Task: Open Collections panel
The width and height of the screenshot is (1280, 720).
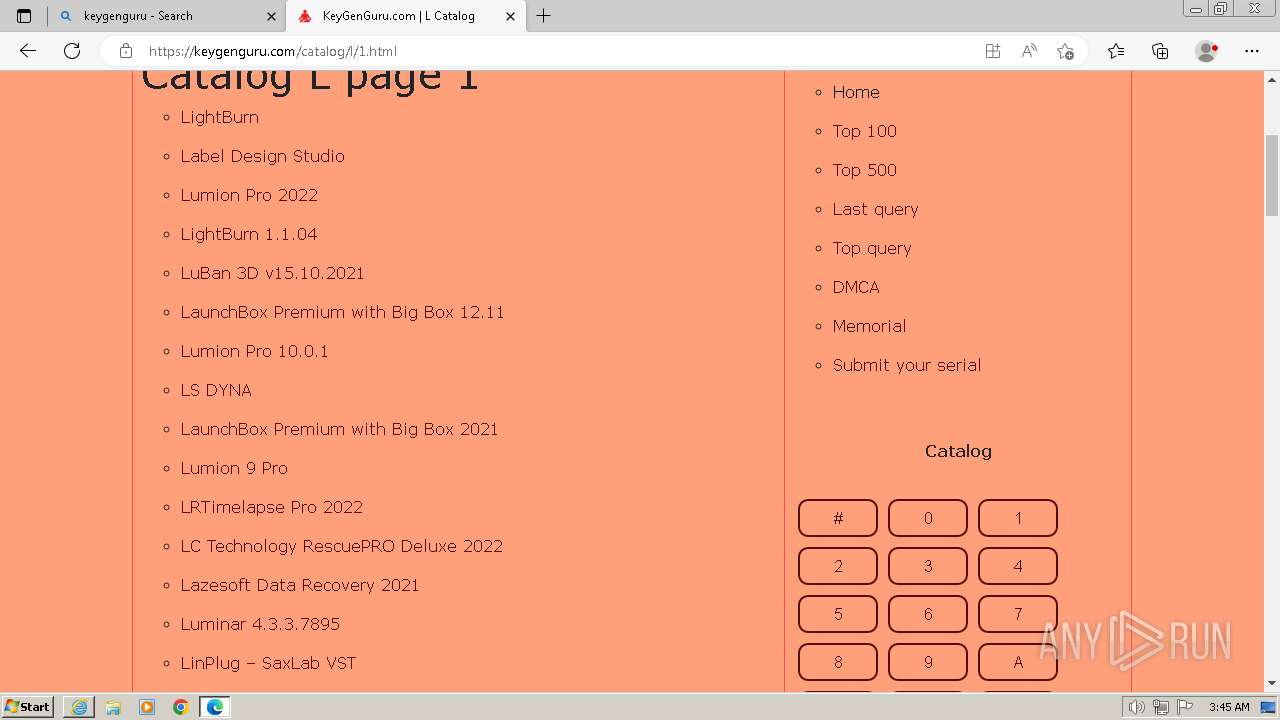Action: 1160,51
